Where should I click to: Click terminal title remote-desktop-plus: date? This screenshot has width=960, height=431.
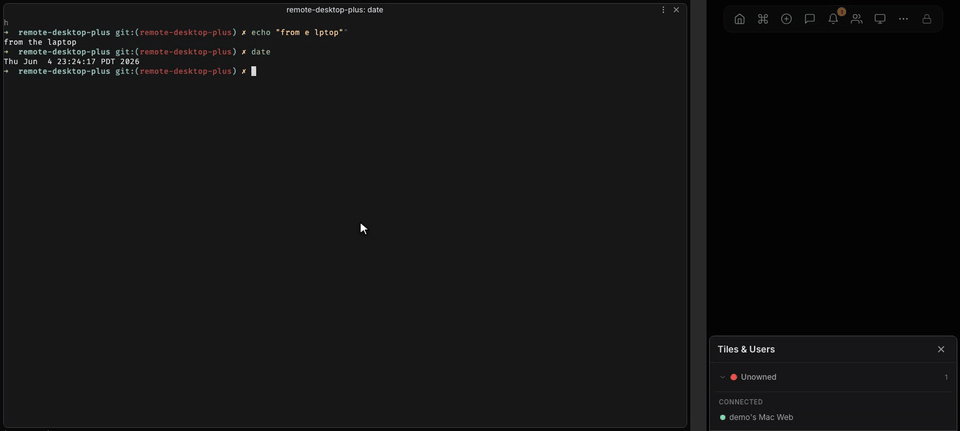click(x=335, y=10)
